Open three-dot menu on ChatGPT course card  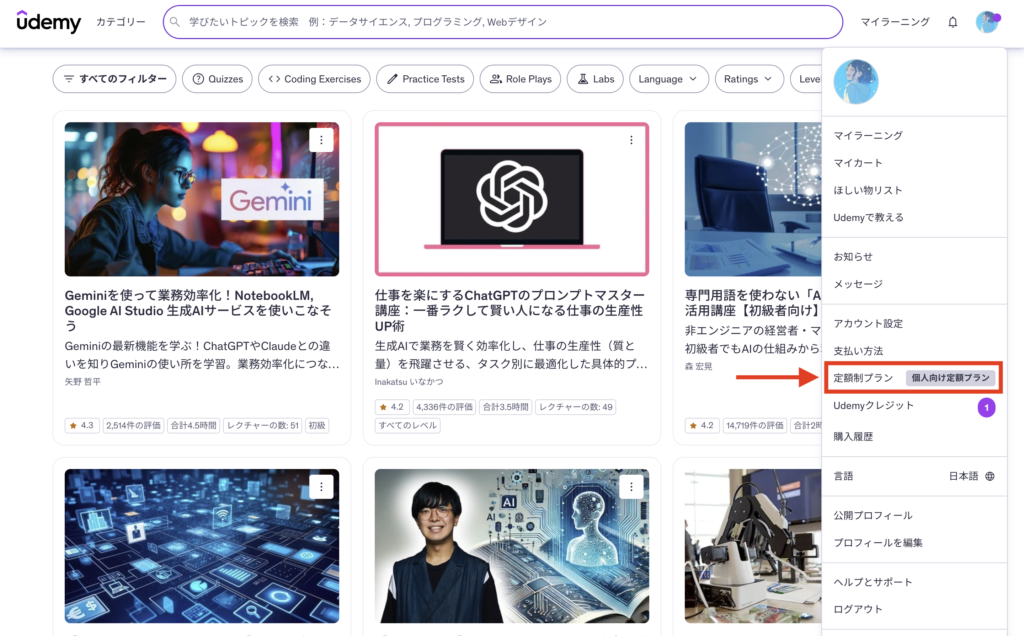(x=631, y=140)
